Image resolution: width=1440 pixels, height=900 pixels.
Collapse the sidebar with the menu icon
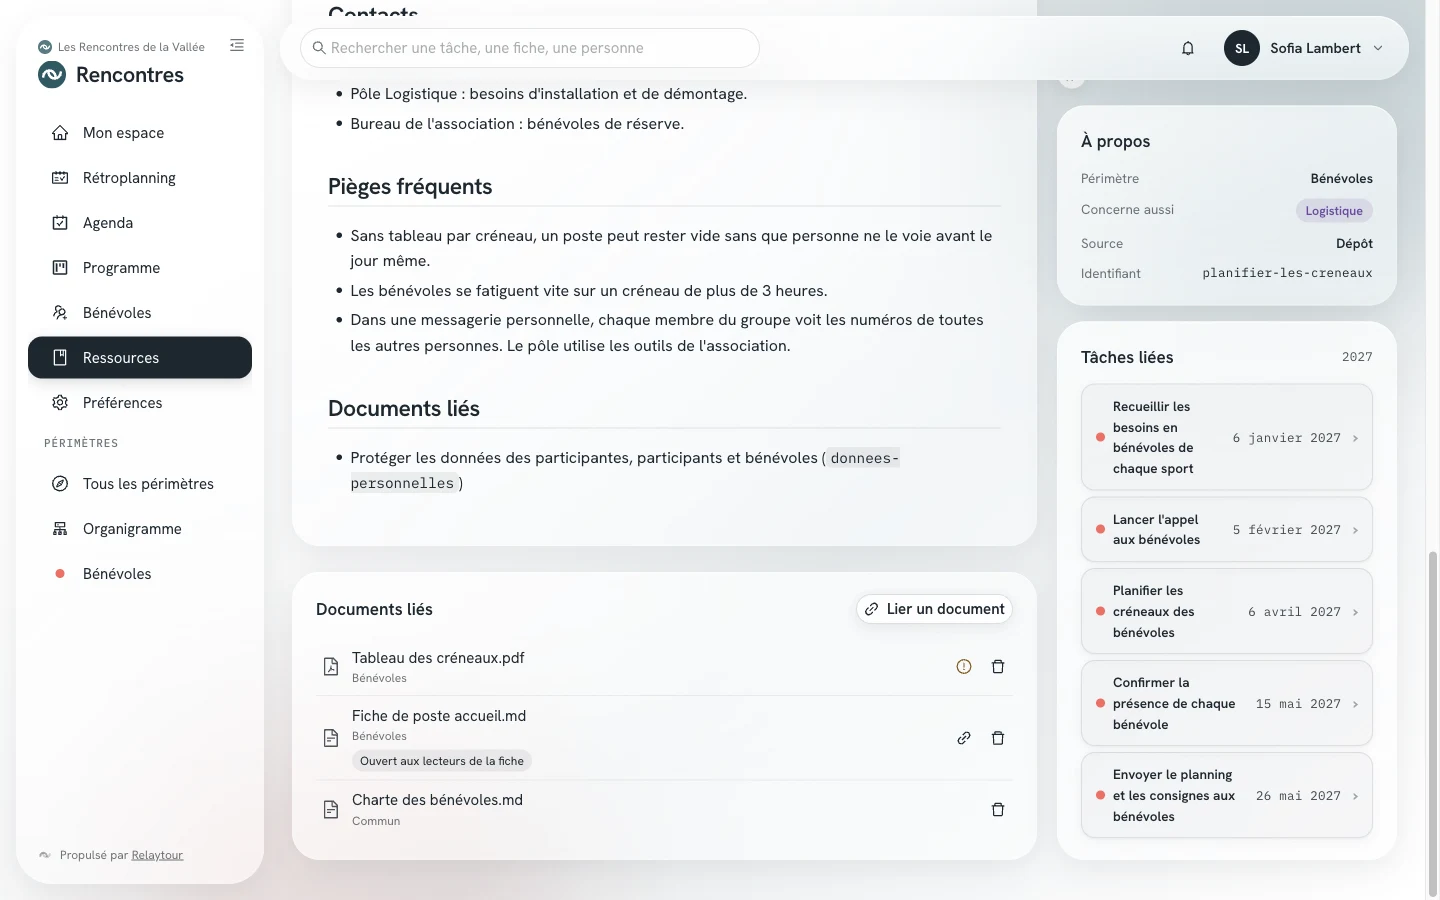[x=237, y=45]
